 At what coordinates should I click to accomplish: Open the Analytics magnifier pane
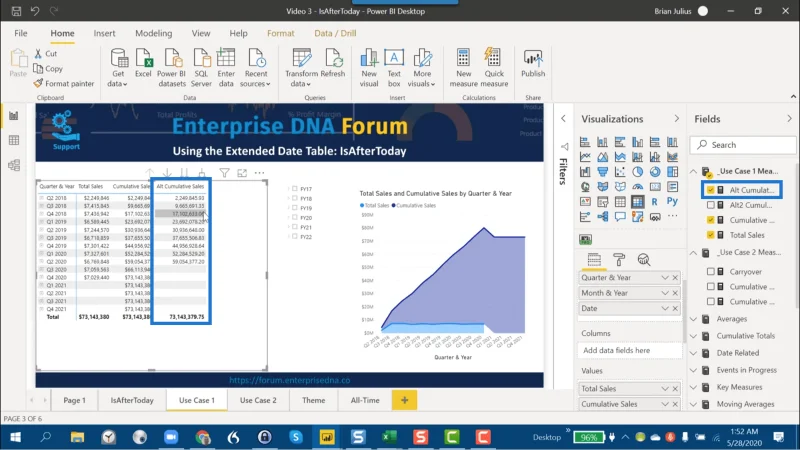pyautogui.click(x=644, y=260)
